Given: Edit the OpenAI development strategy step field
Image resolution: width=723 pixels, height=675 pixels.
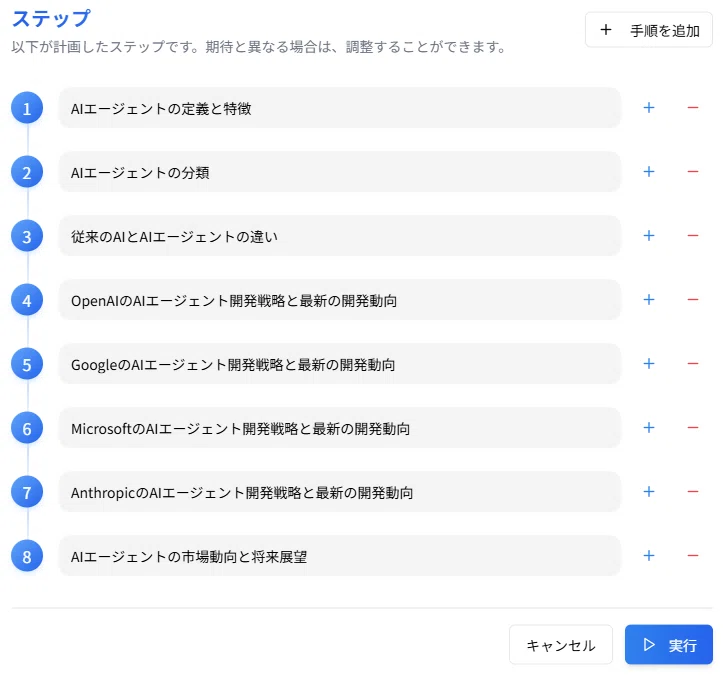Looking at the screenshot, I should point(340,300).
